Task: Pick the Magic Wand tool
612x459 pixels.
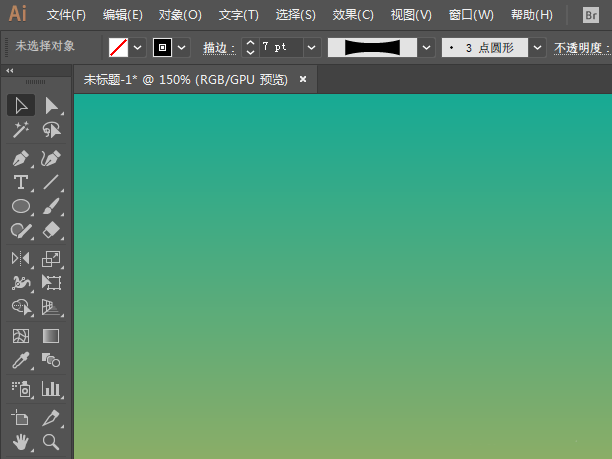Action: coord(21,130)
